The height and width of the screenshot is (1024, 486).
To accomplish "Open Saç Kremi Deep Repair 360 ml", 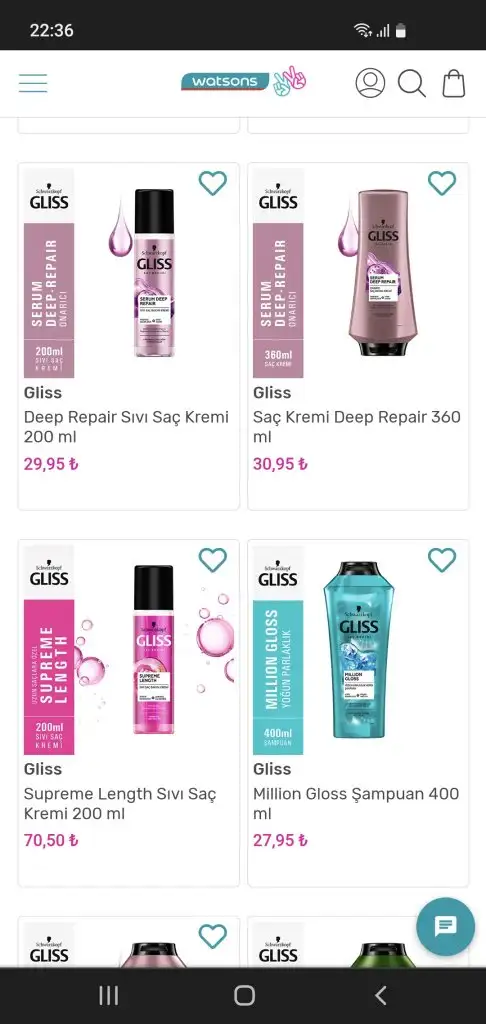I will click(x=357, y=426).
